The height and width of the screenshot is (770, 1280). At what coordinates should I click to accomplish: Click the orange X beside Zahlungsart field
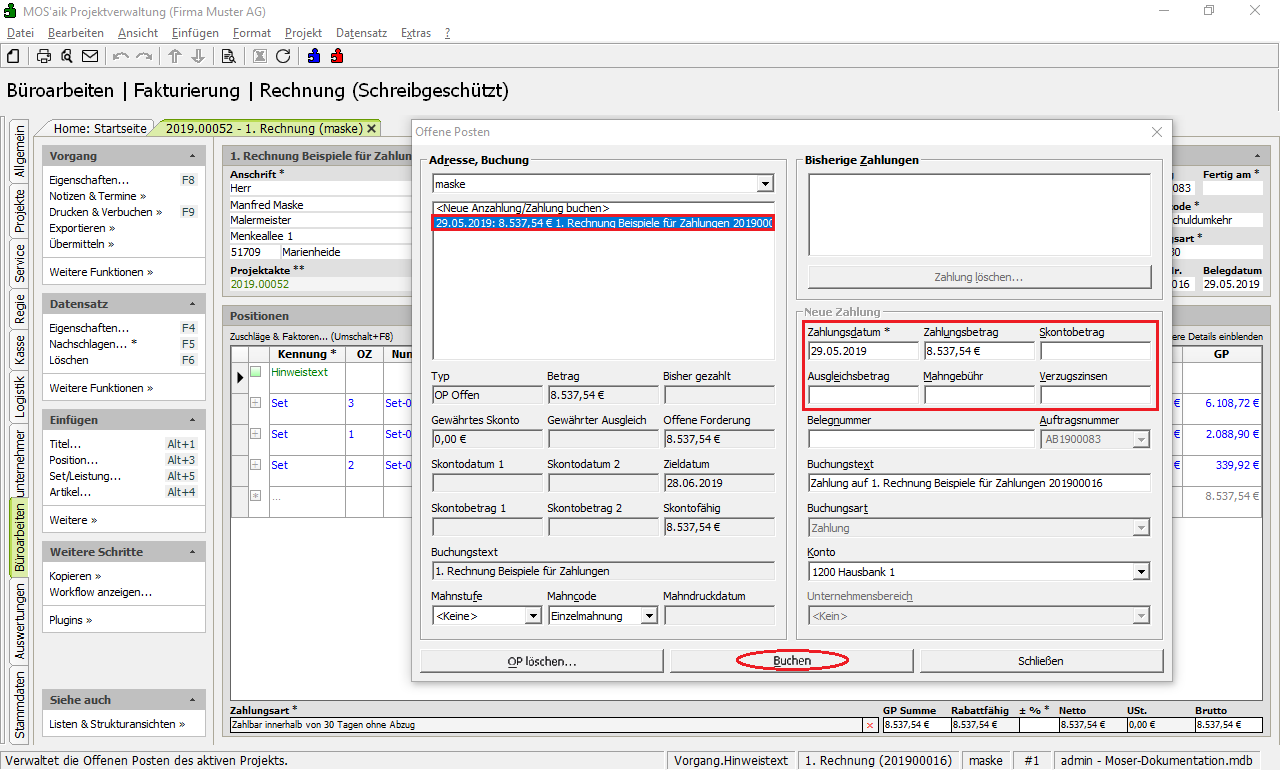[x=869, y=725]
